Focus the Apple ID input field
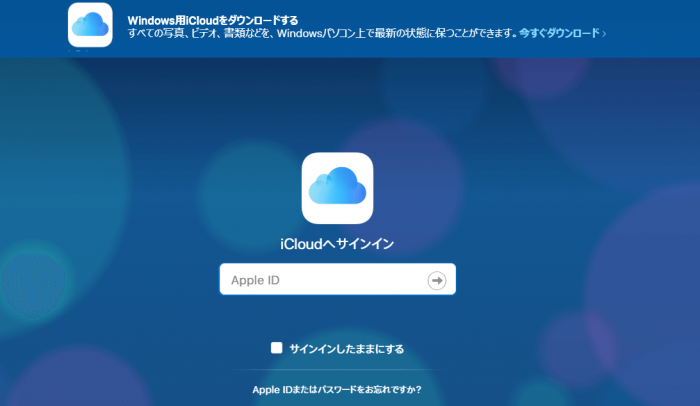The width and height of the screenshot is (700, 406). tap(338, 279)
